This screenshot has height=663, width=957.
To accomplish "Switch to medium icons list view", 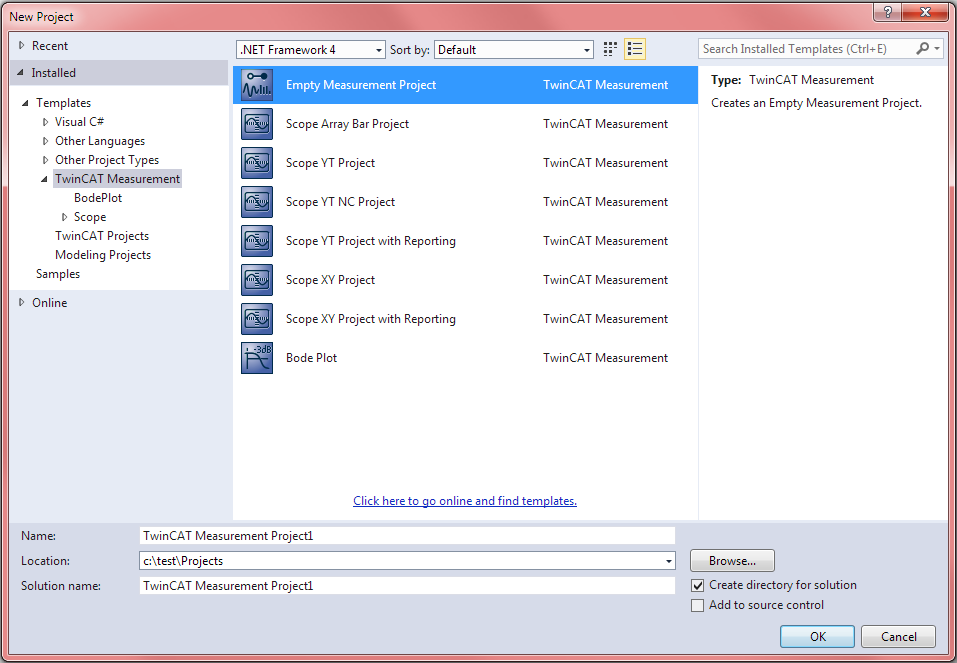I will [634, 49].
